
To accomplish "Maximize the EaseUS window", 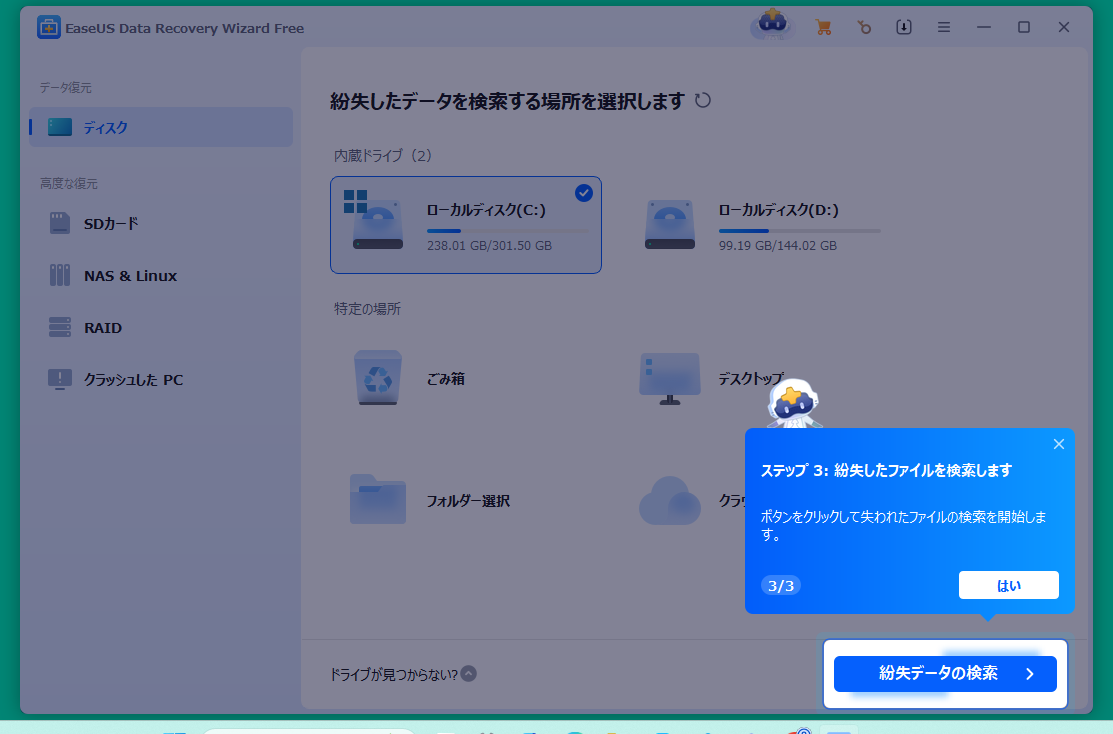I will [x=1024, y=28].
